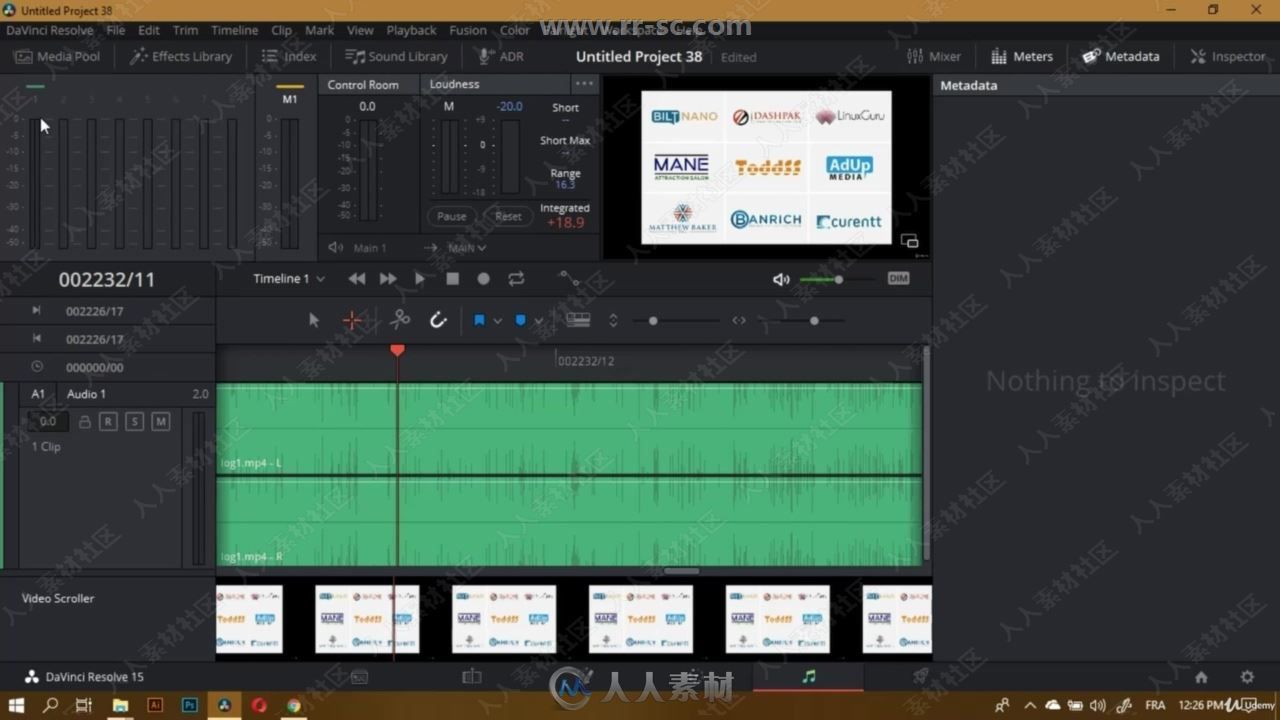Image resolution: width=1280 pixels, height=720 pixels.
Task: Click the Record button
Action: coord(484,279)
